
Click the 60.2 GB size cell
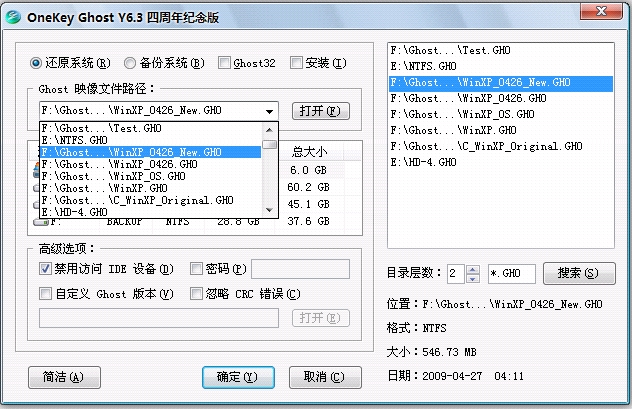(x=308, y=187)
